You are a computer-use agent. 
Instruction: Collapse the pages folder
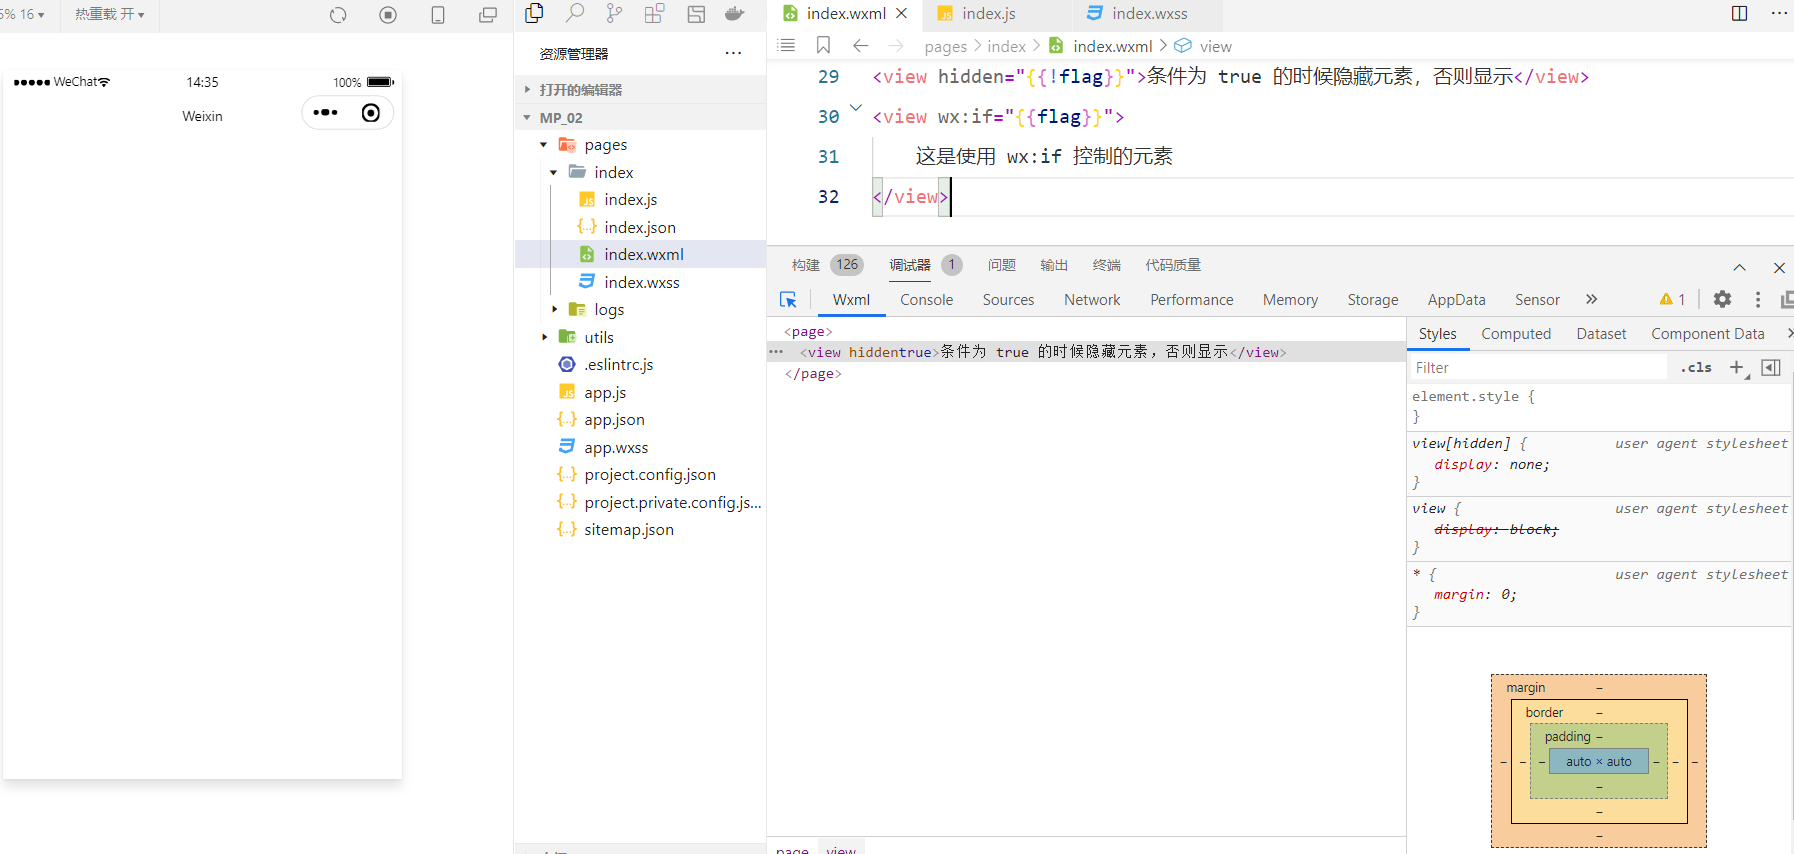coord(543,145)
